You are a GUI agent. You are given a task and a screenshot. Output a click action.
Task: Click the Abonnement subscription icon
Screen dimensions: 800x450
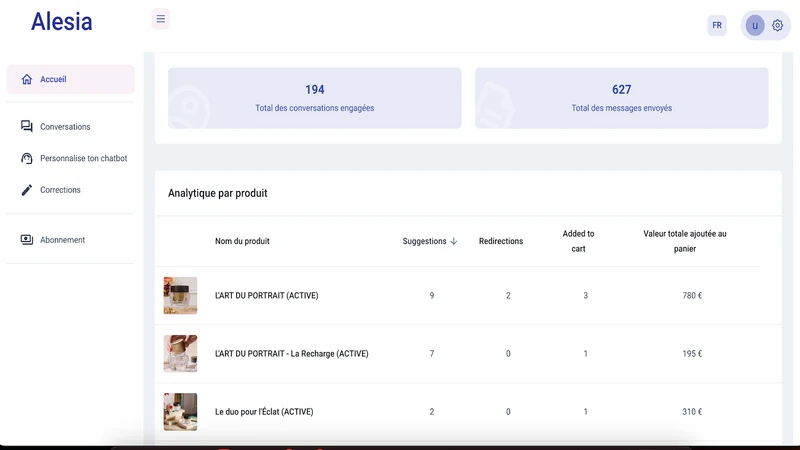27,239
